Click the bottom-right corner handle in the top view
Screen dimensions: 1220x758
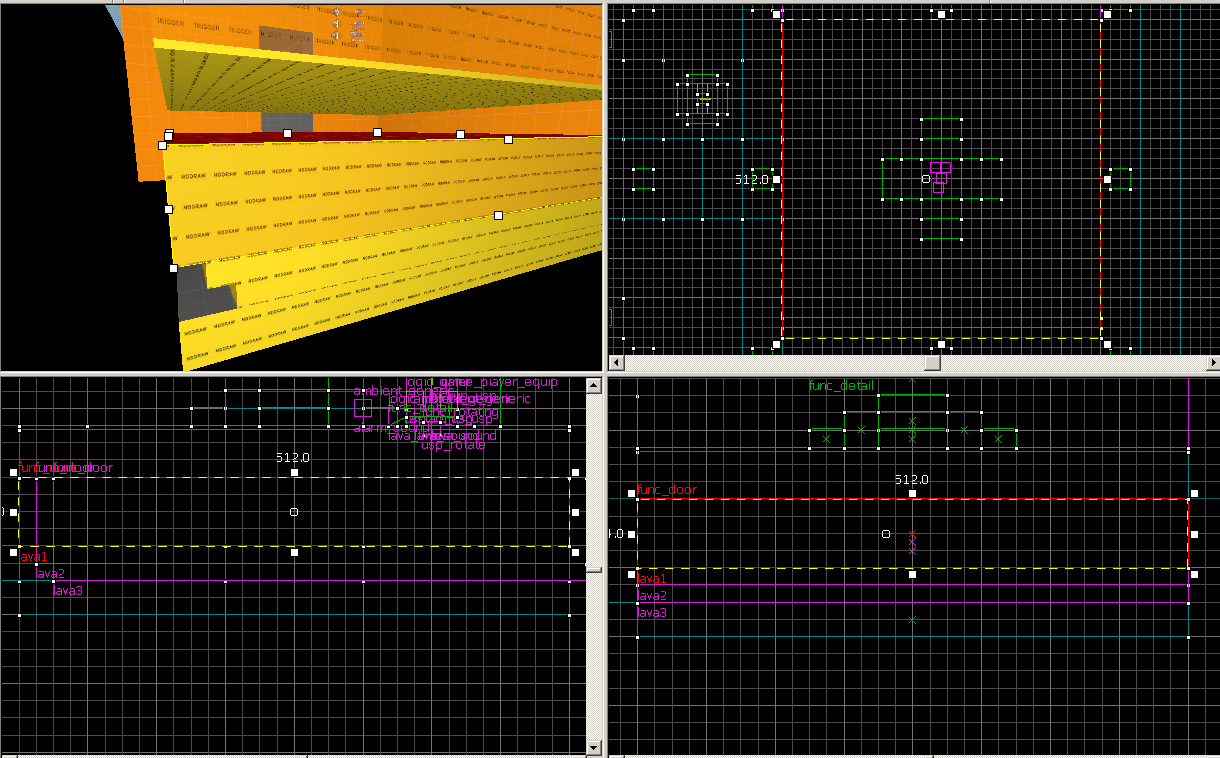[x=1107, y=344]
